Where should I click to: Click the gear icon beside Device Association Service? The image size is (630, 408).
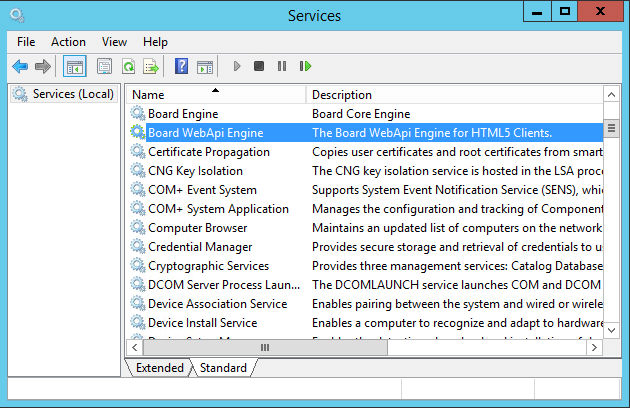138,303
